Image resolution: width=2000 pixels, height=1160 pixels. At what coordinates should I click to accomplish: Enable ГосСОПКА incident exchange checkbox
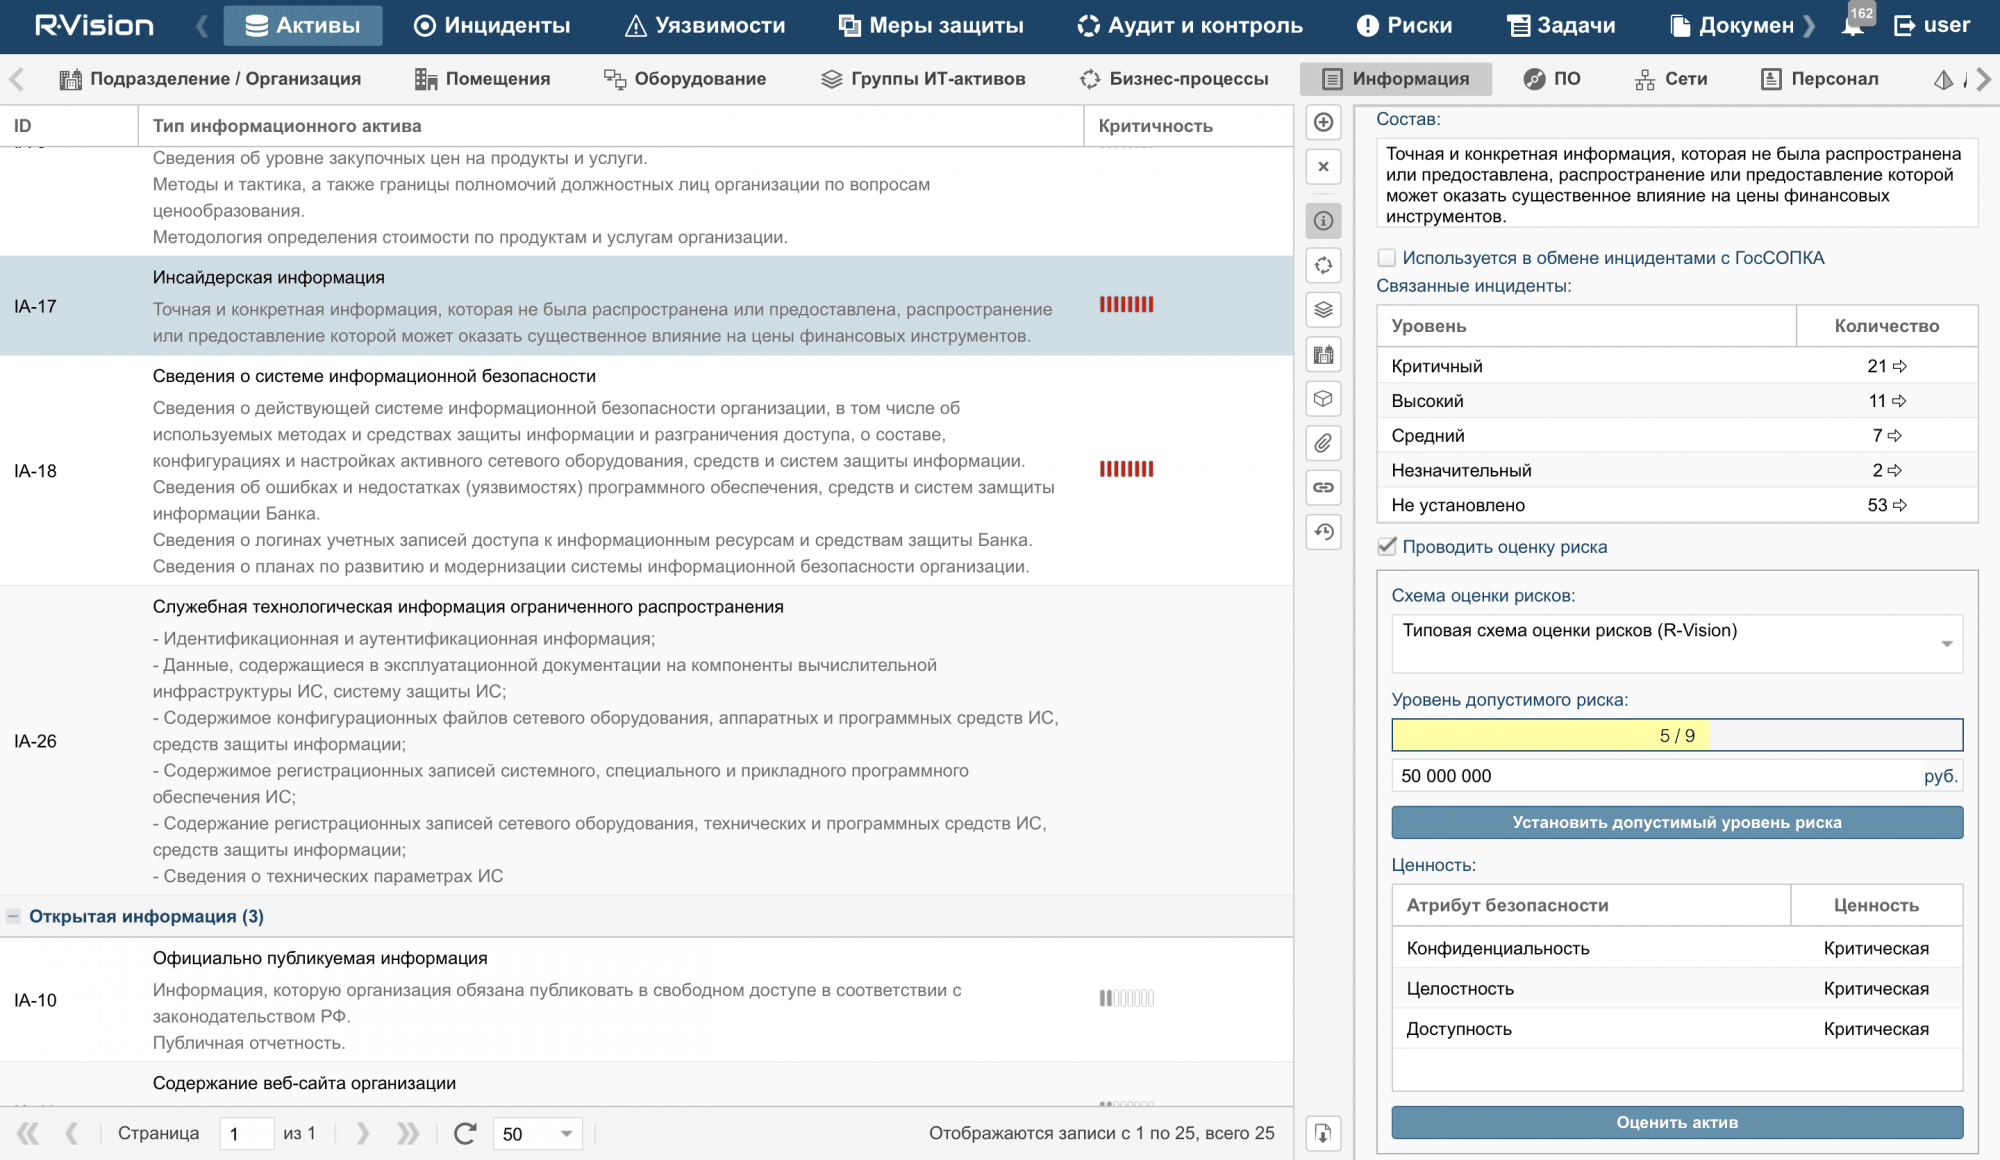coord(1387,258)
